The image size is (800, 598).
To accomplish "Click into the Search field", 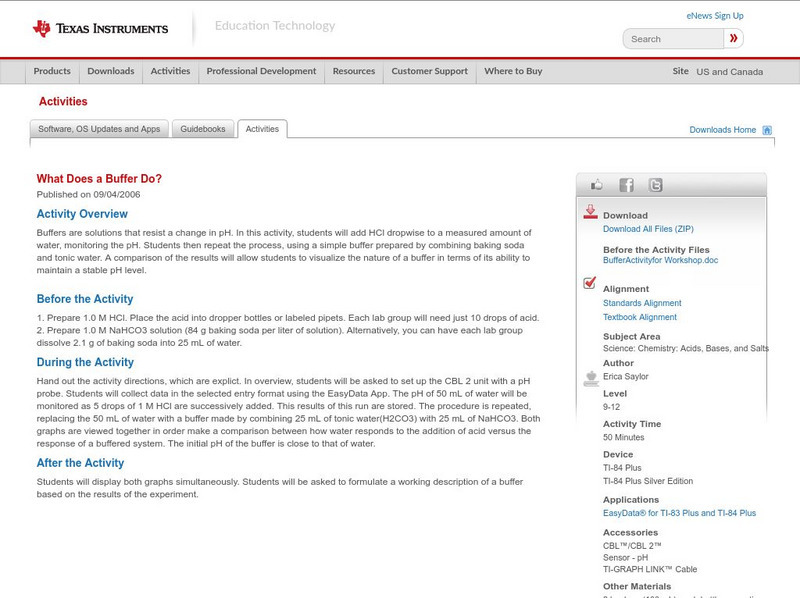I will coord(673,39).
